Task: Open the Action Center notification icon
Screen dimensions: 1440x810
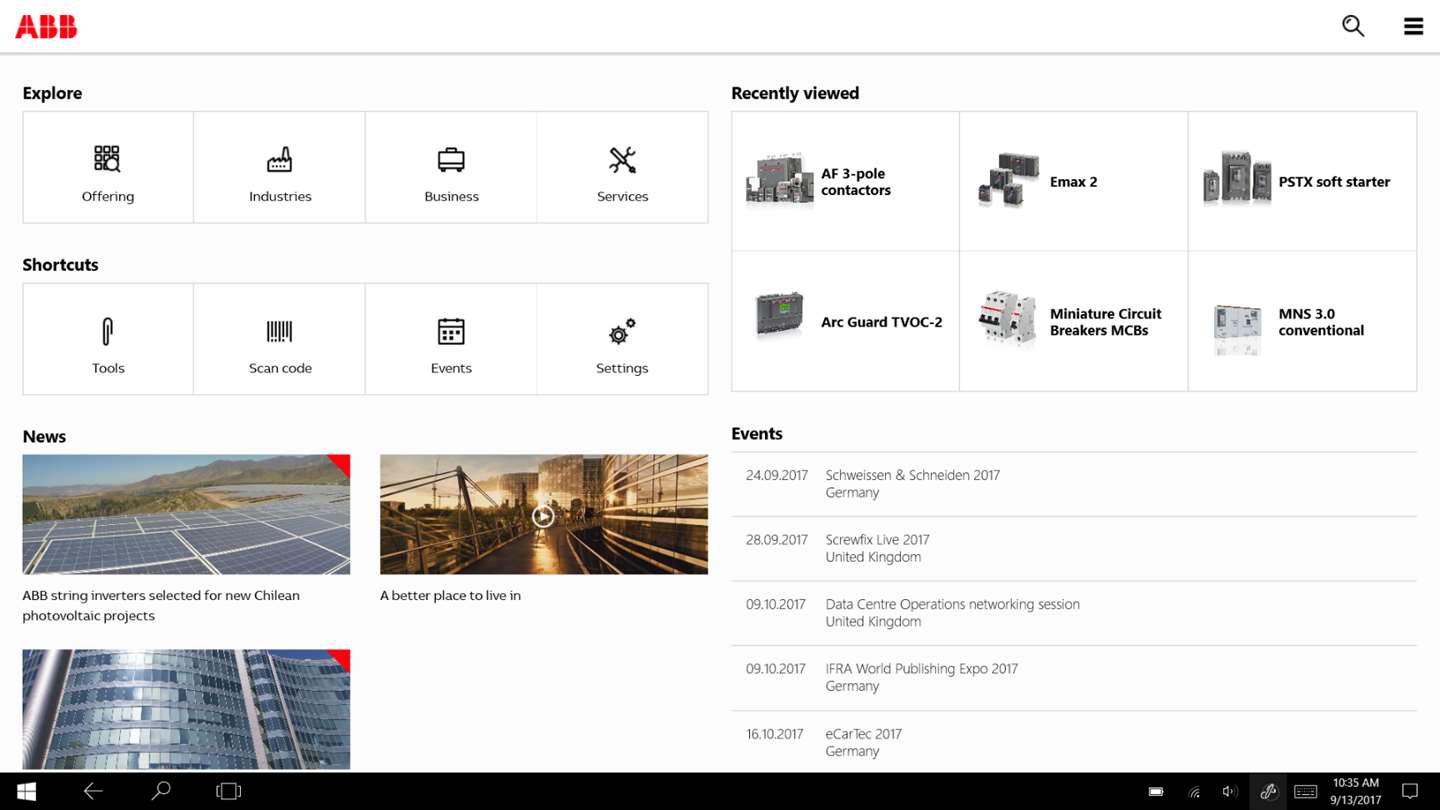Action: (x=1410, y=792)
